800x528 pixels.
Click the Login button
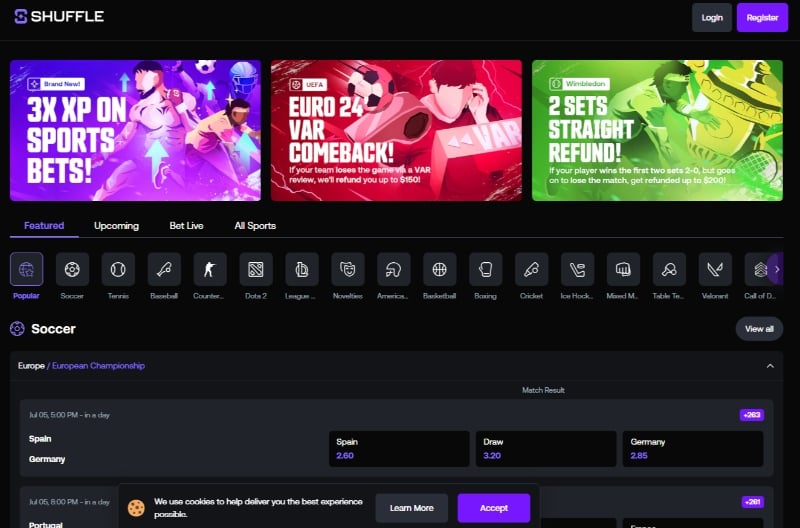[712, 17]
